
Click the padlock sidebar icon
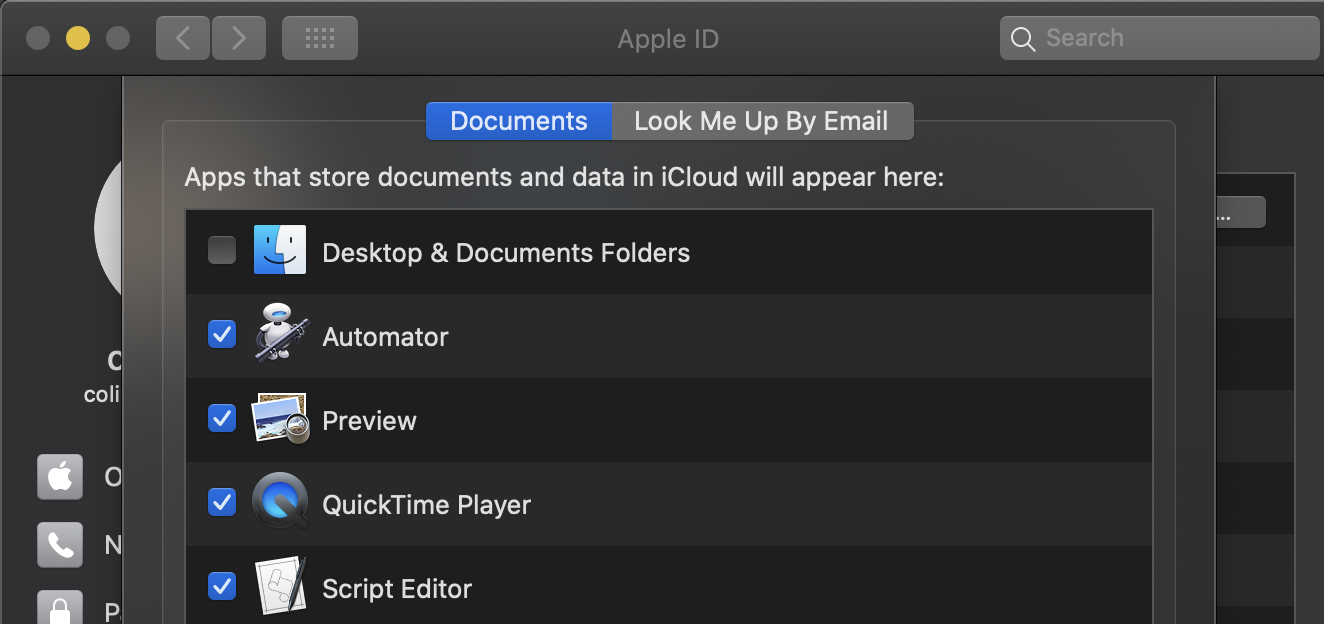(60, 609)
